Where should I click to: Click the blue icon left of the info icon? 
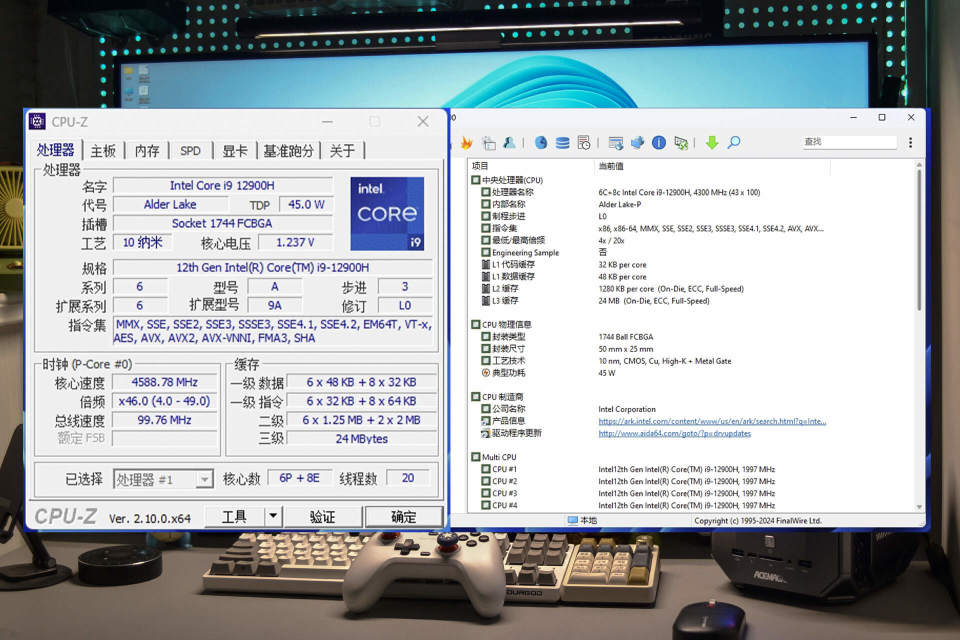coord(637,143)
